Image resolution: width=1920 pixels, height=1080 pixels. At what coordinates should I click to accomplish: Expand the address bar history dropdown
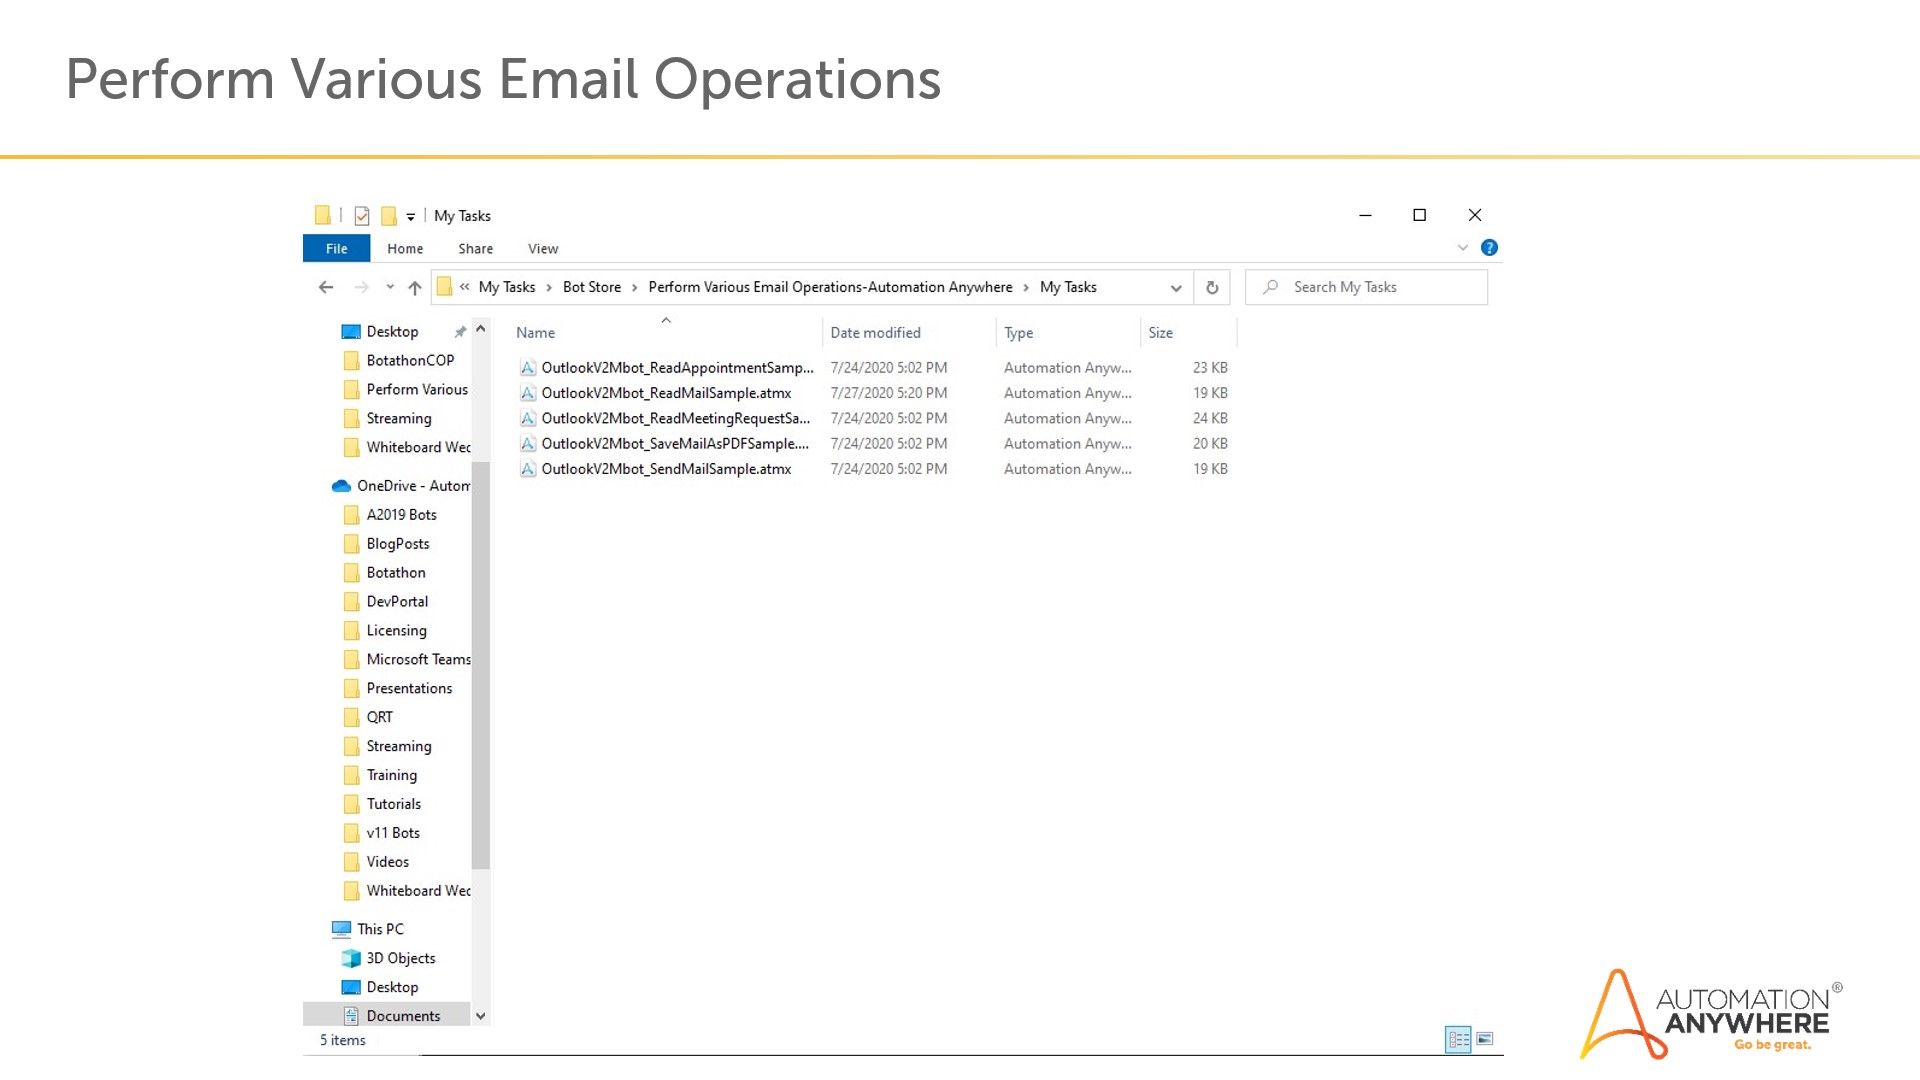tap(1176, 288)
